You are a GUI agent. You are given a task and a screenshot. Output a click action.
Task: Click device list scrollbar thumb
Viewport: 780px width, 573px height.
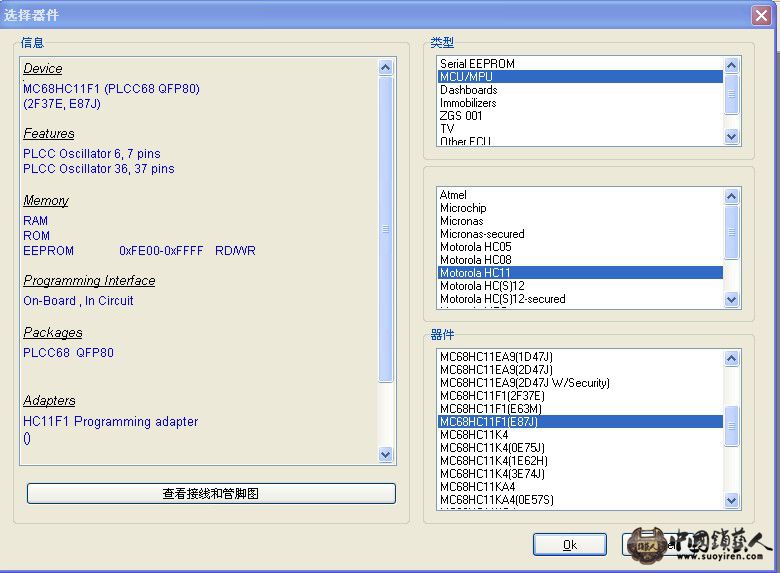tap(731, 426)
